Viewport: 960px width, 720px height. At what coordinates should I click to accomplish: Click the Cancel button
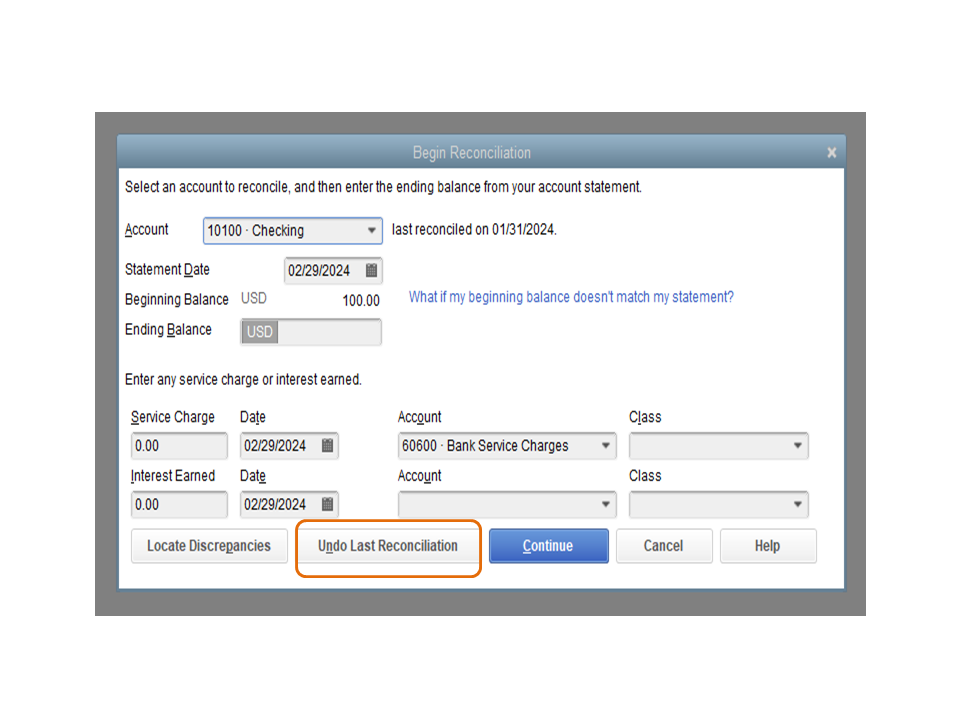[x=664, y=546]
